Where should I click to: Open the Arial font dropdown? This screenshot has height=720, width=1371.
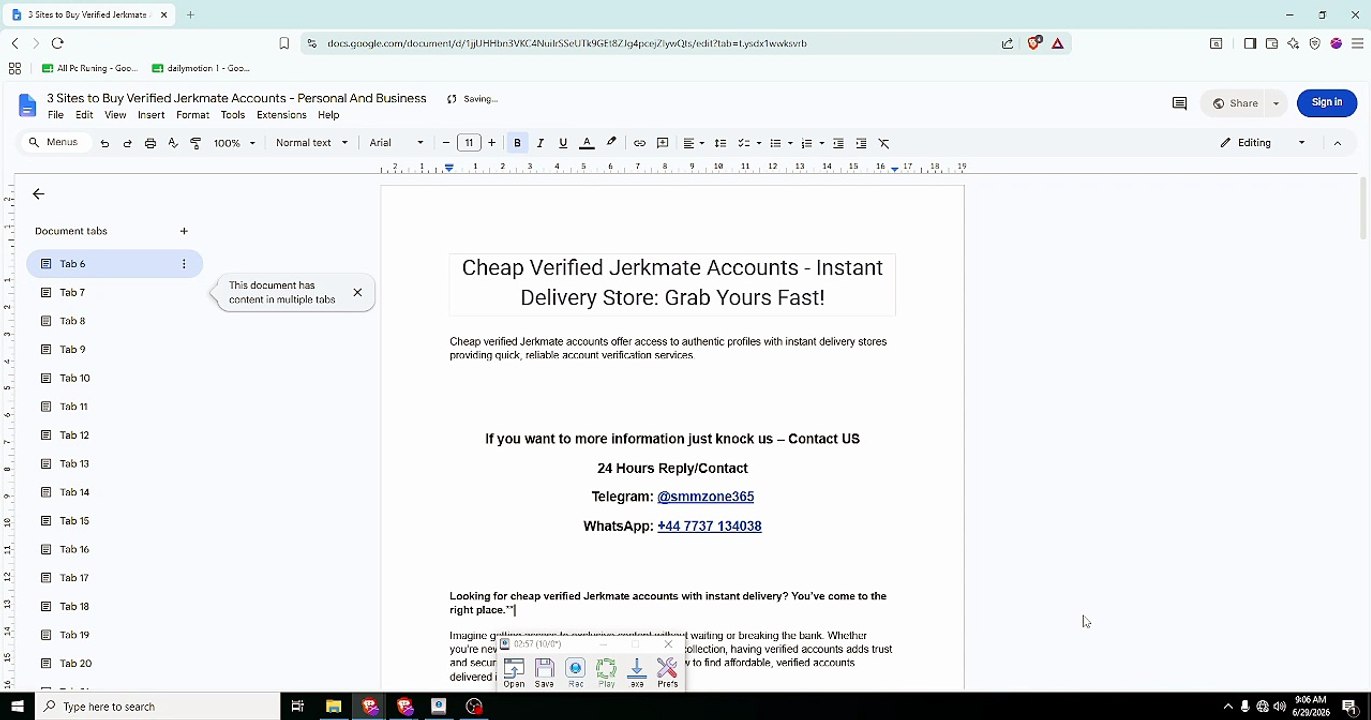click(x=397, y=143)
